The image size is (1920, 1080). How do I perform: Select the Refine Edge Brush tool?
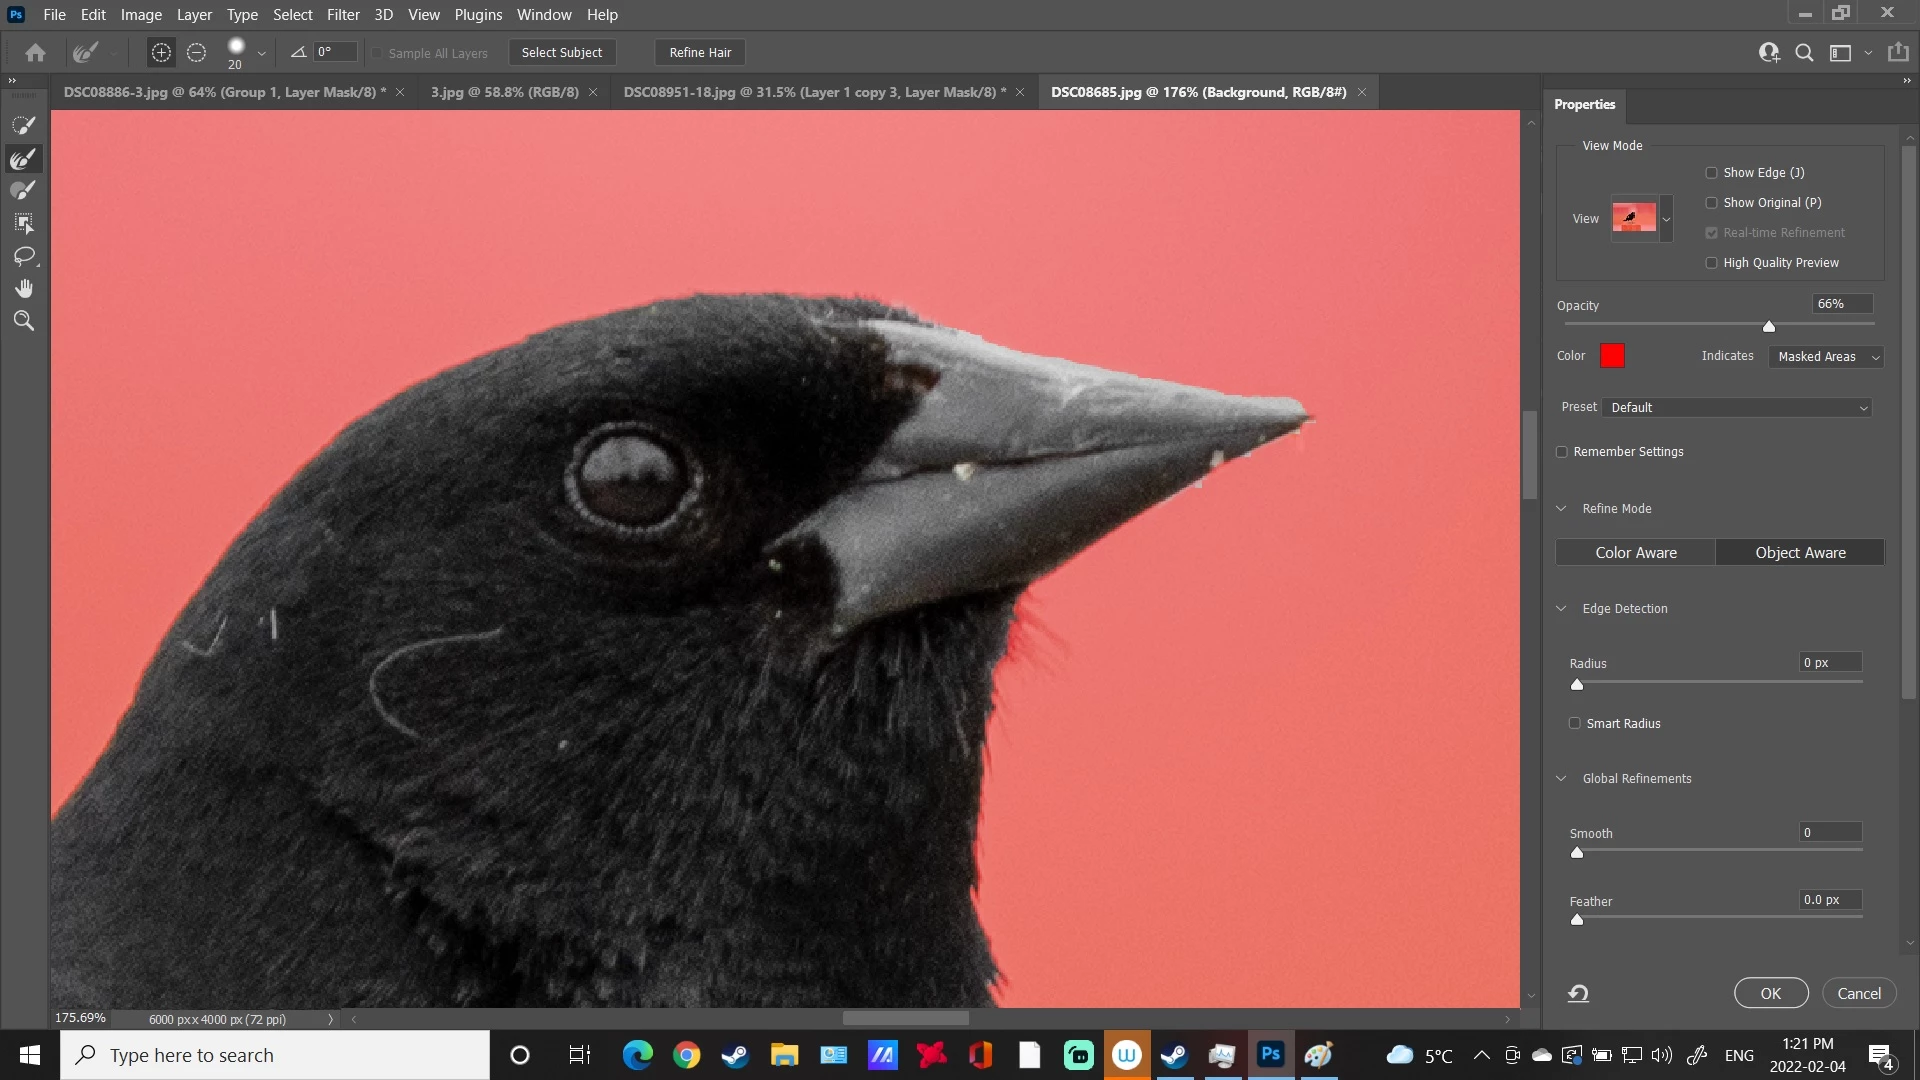point(24,158)
